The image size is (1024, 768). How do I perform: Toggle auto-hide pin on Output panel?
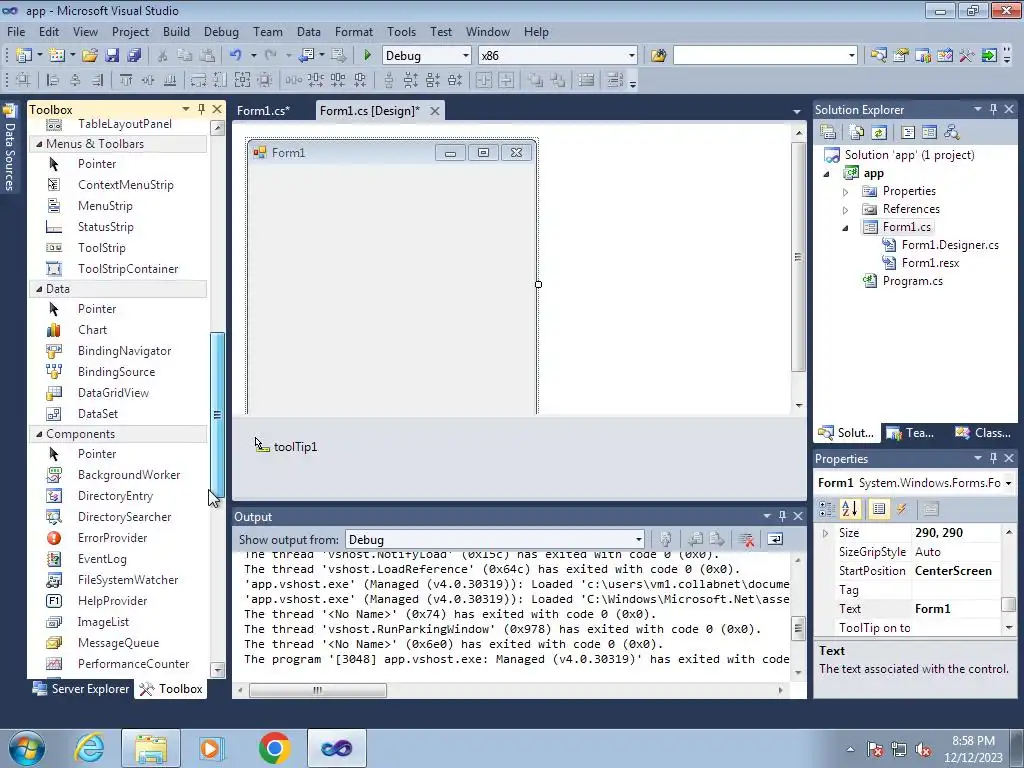[x=782, y=516]
